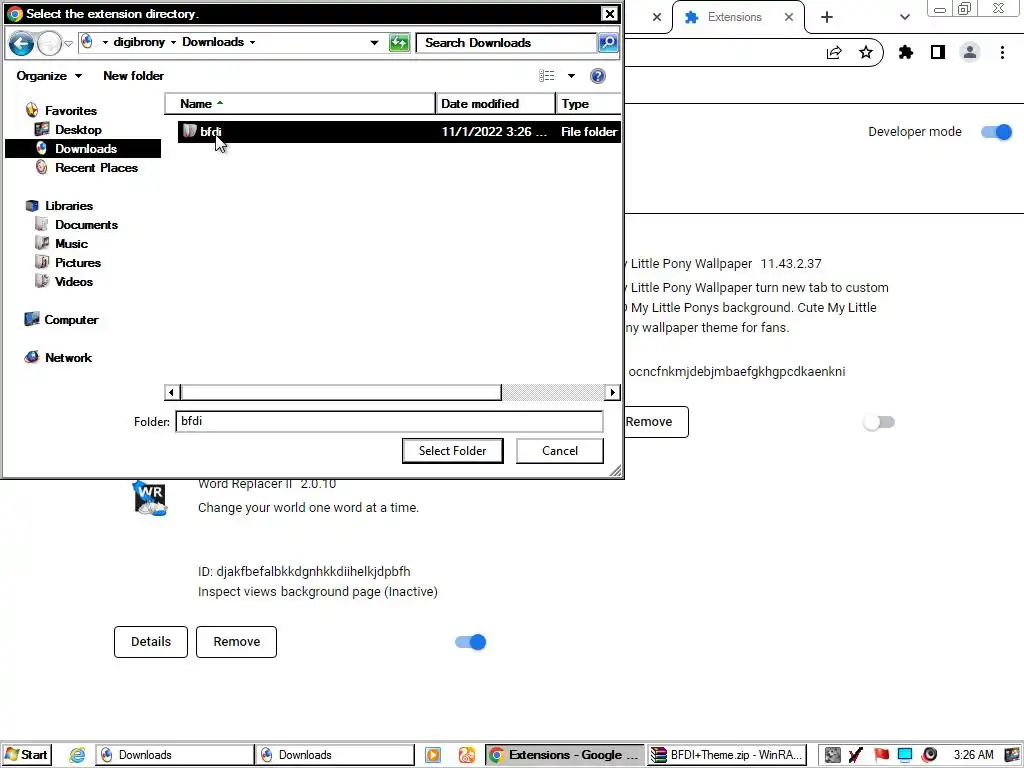The image size is (1024, 768).
Task: Open the address bar history dropdown
Action: (374, 42)
